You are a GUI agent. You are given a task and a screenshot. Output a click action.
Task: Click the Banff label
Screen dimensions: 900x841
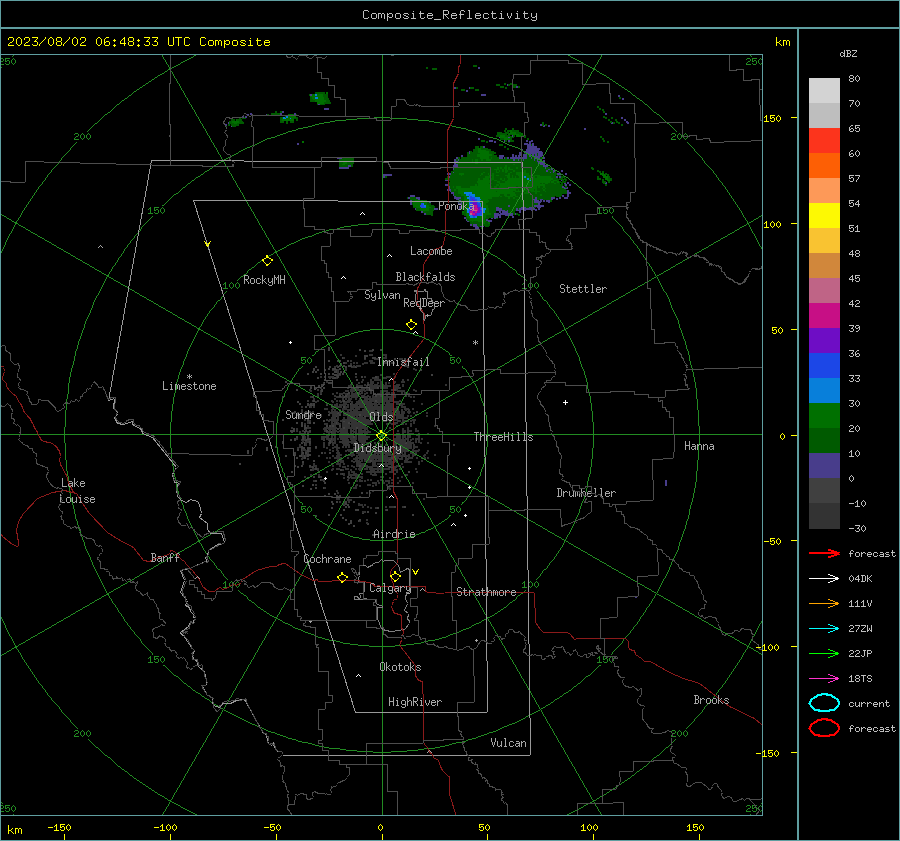pos(165,558)
